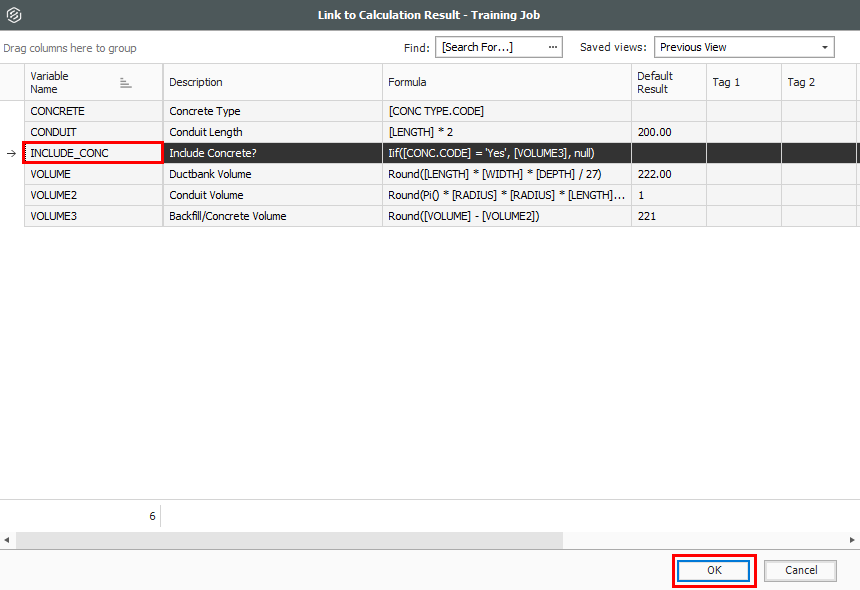Select the CONDUIT variable row
Viewport: 860px width, 590px height.
(93, 132)
